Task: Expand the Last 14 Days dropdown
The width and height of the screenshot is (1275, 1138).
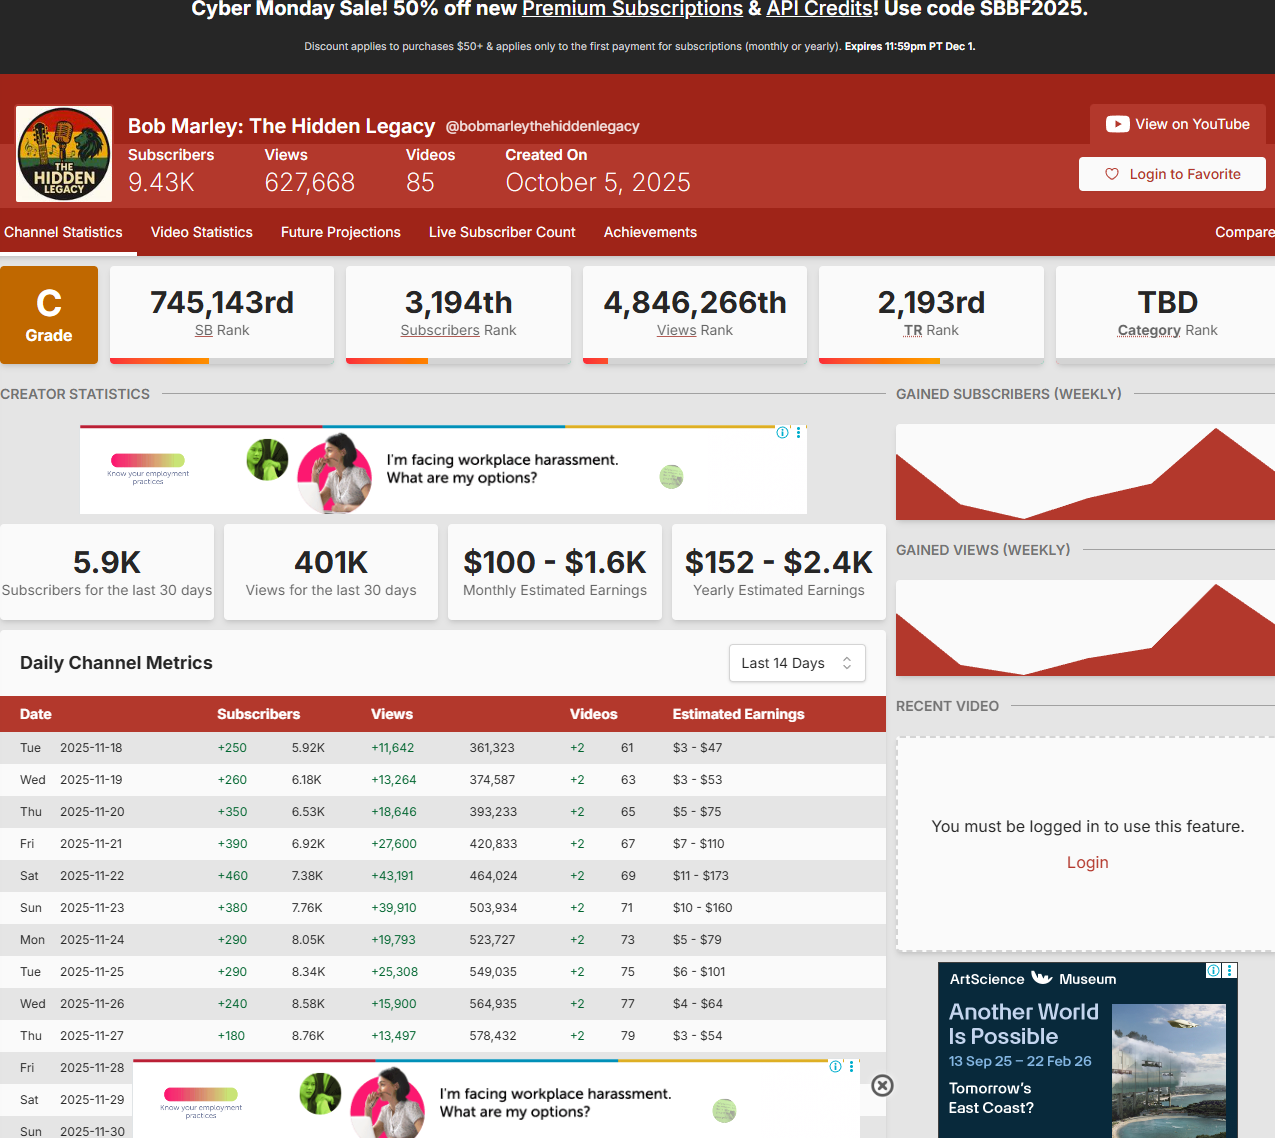Action: [797, 663]
